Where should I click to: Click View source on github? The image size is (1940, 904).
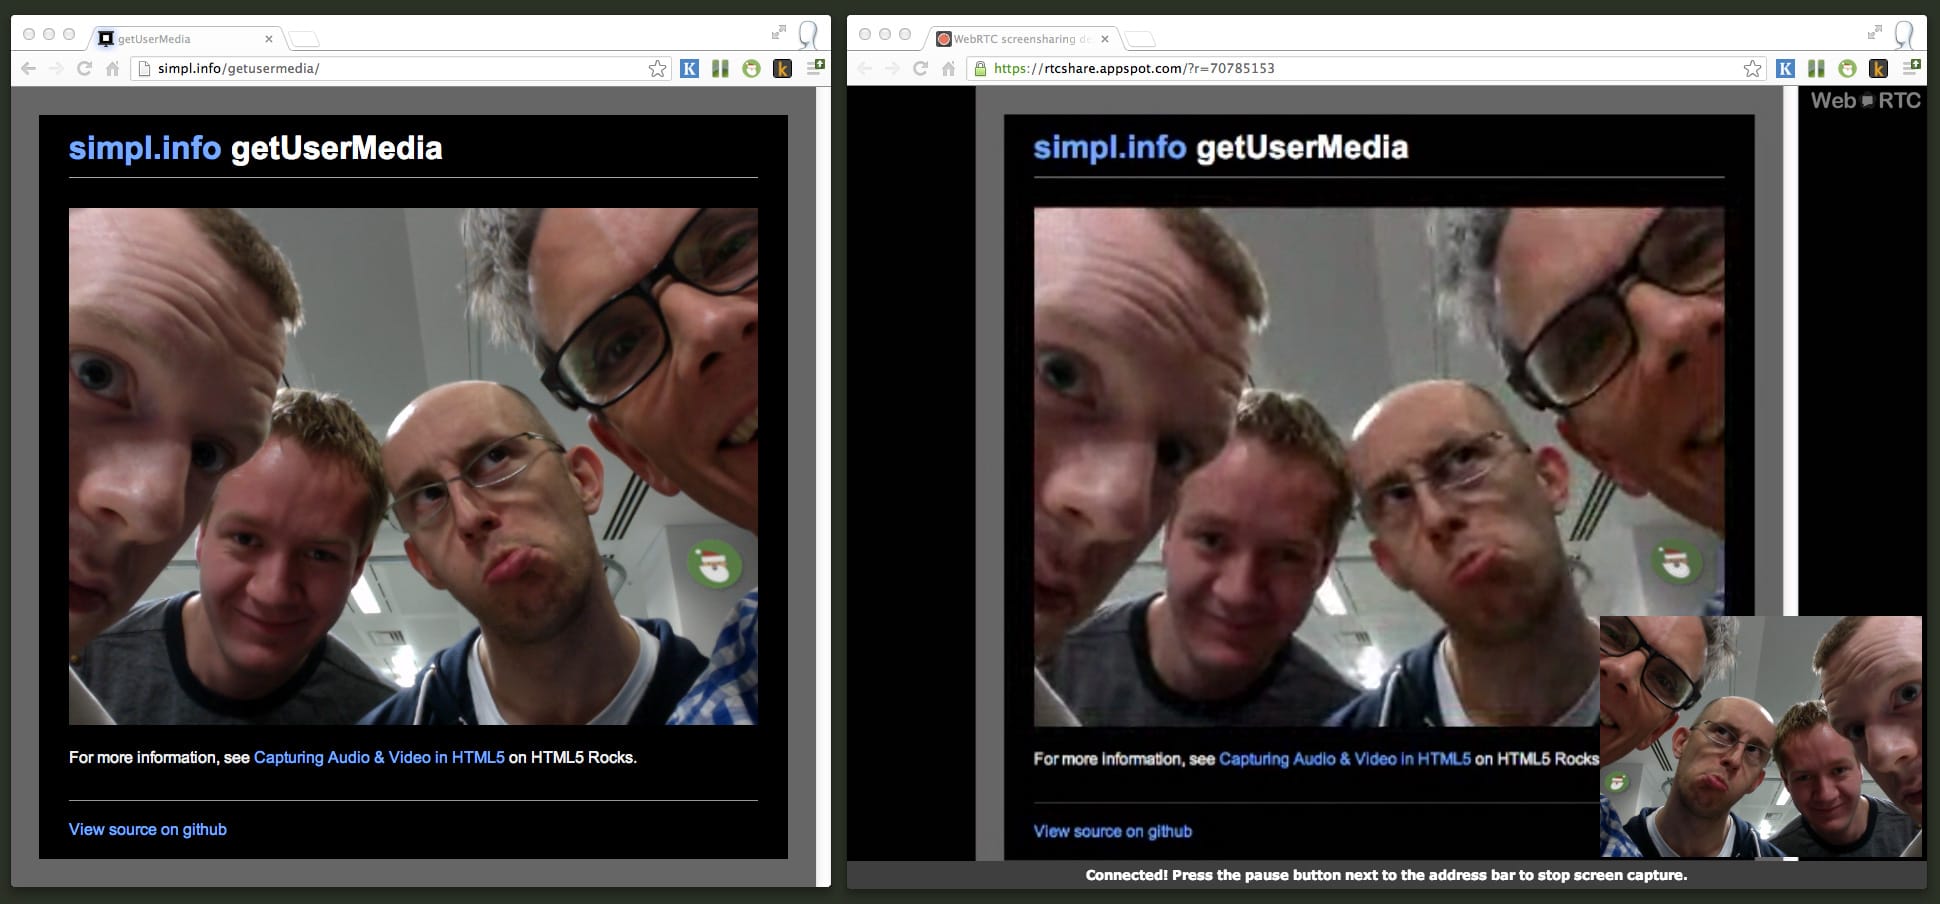tap(147, 829)
